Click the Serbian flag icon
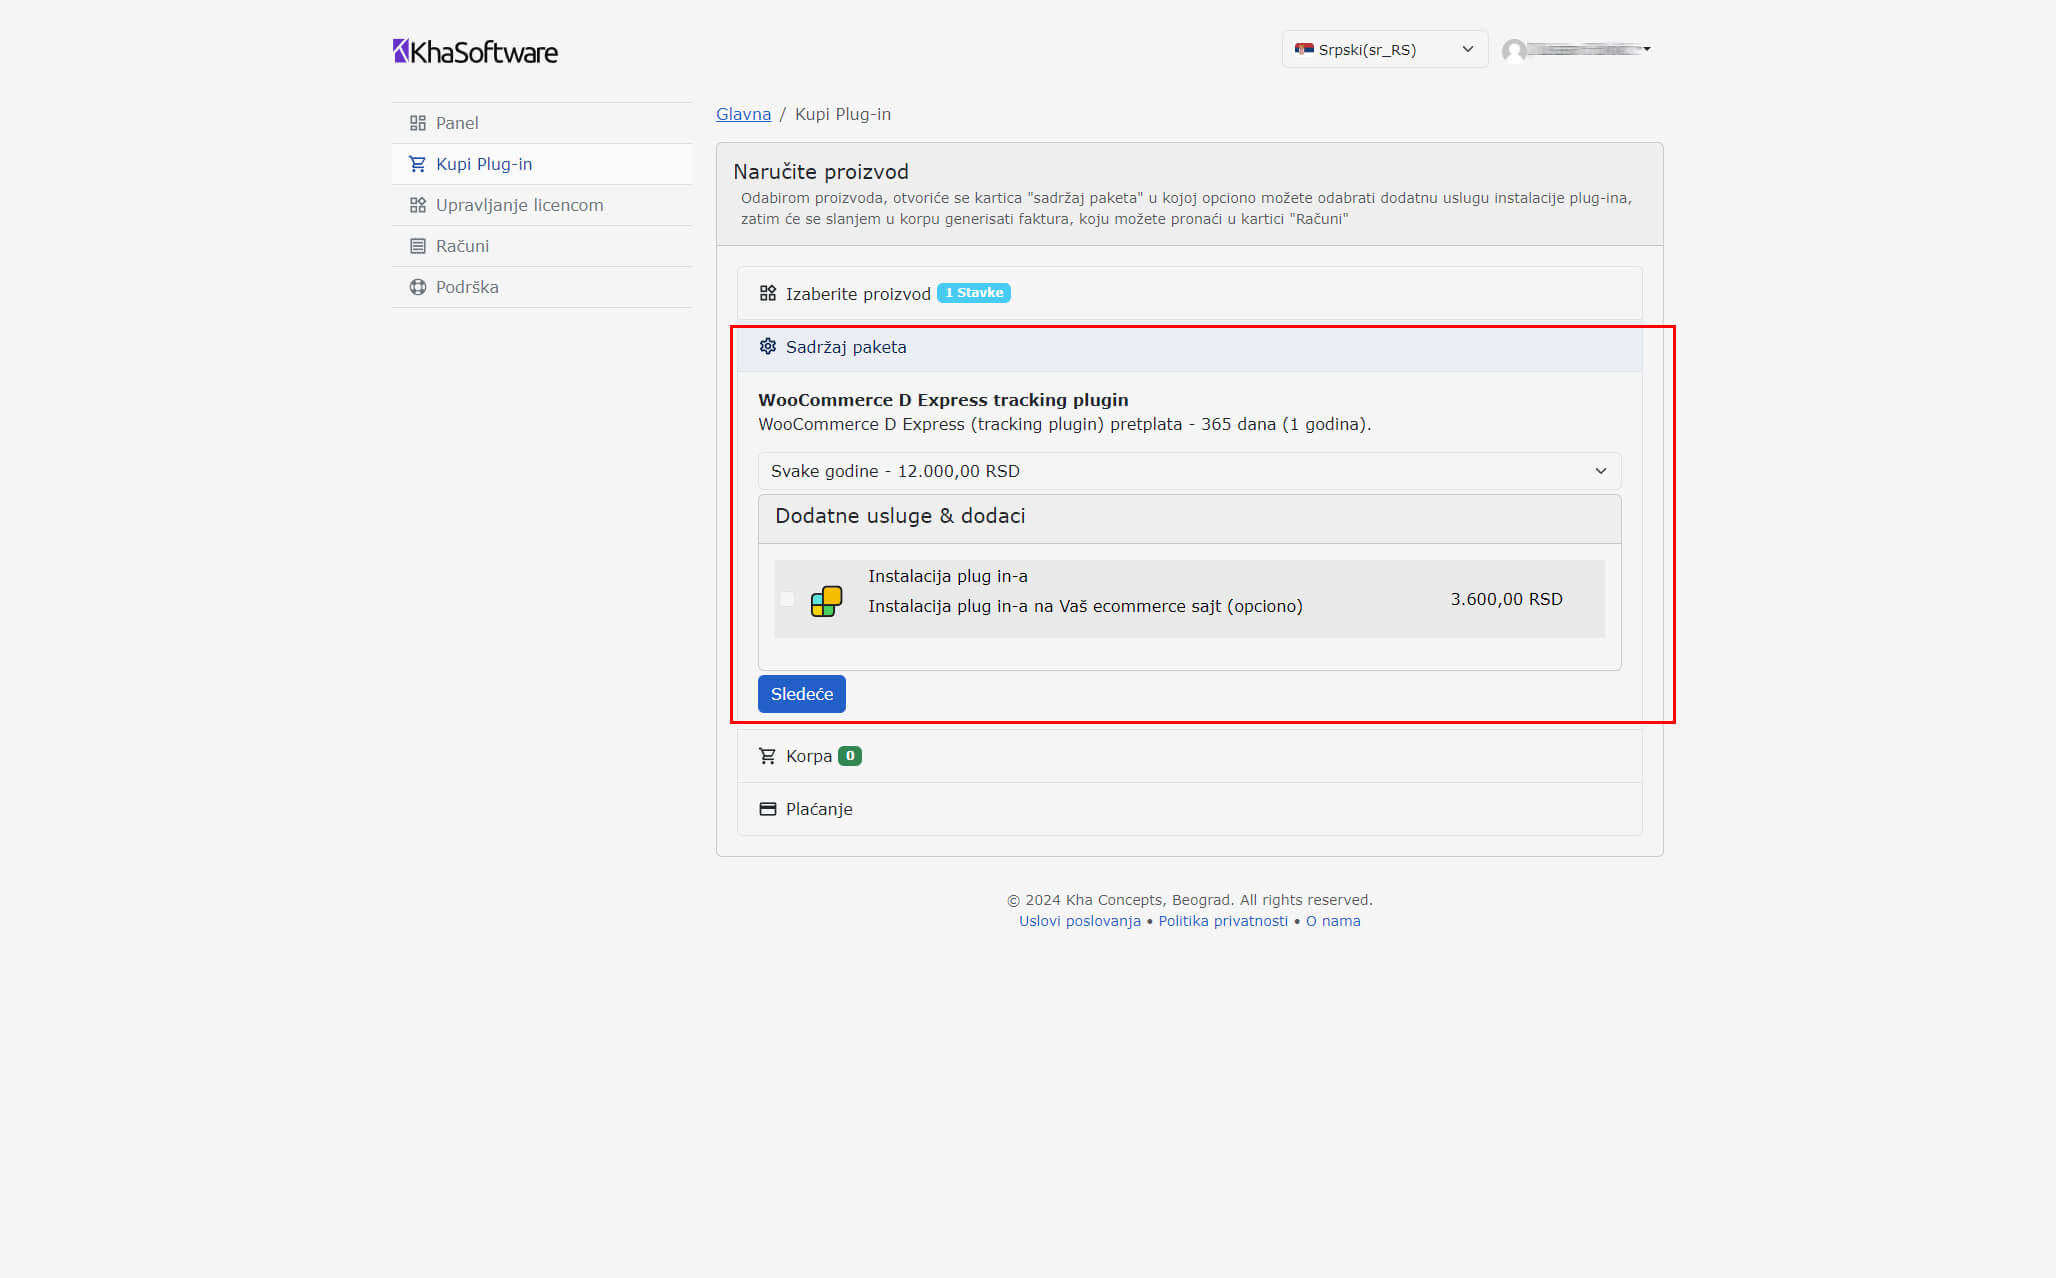This screenshot has width=2056, height=1278. (x=1304, y=49)
